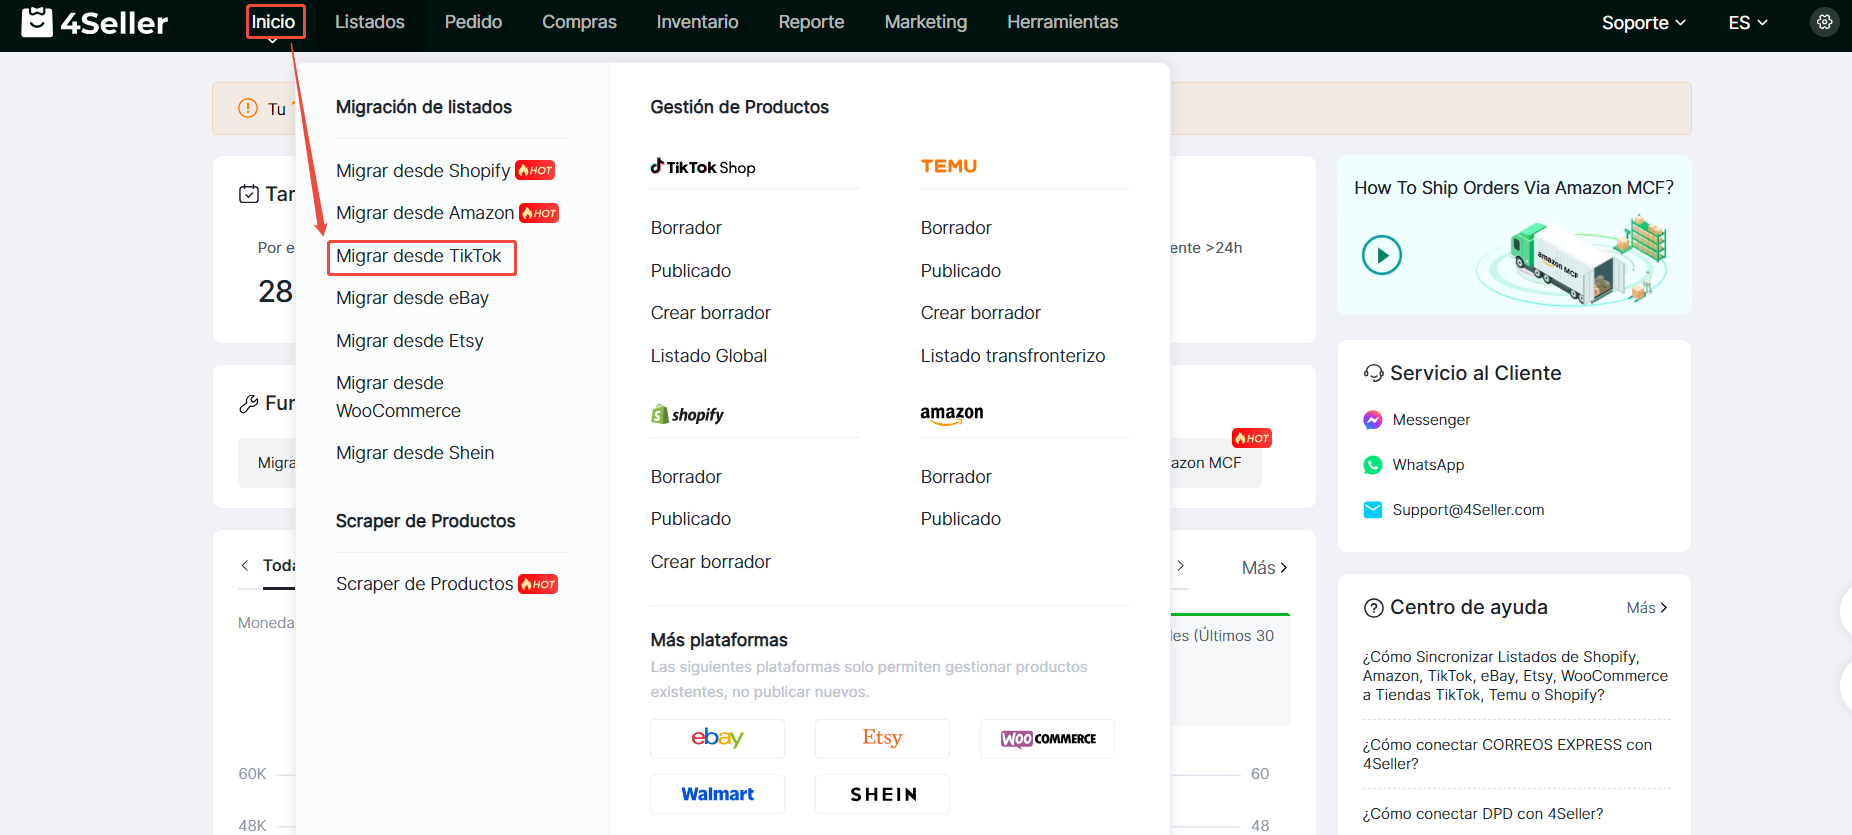Open the Inventario menu

(x=698, y=22)
